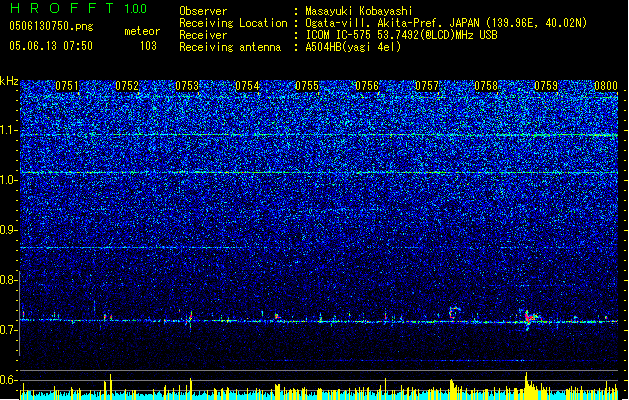Screen dimensions: 629x400
Task: Click the 0756 time marker
Action: coord(367,86)
